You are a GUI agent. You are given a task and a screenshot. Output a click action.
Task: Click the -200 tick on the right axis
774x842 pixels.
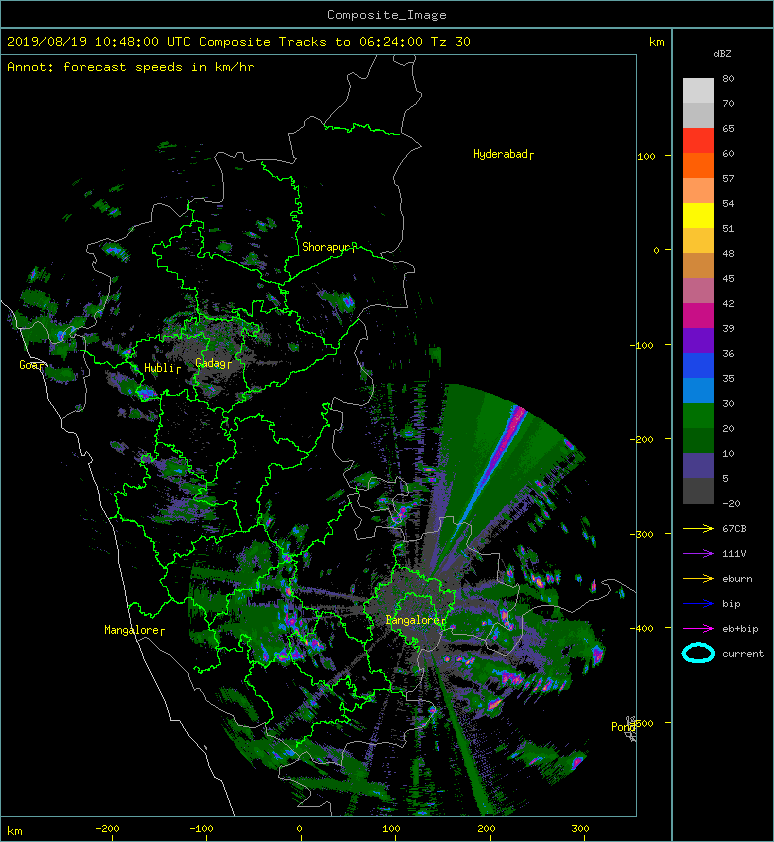pos(642,440)
